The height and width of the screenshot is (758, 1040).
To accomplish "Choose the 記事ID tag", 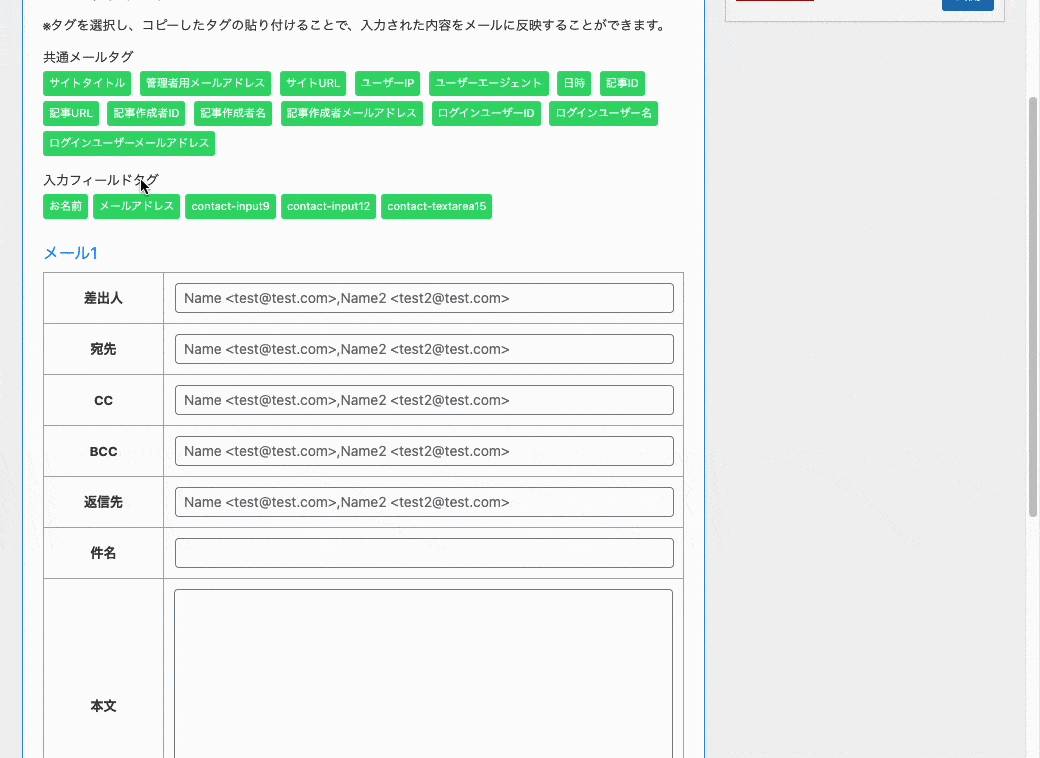I will (x=622, y=84).
